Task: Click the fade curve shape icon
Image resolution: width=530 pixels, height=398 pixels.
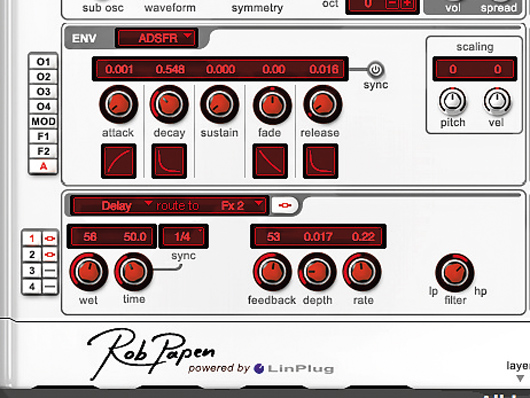Action: point(270,161)
